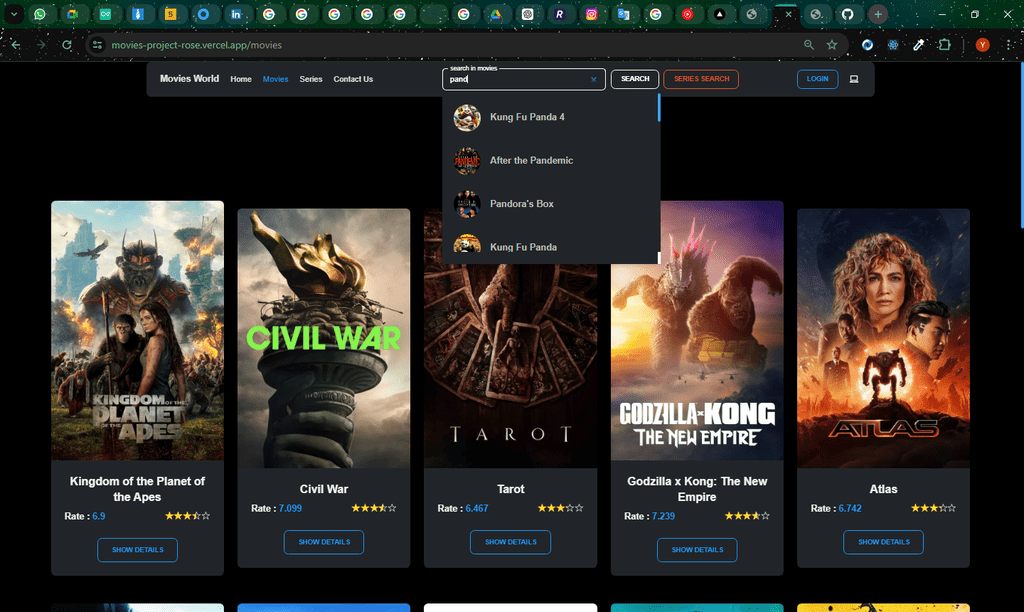Click the After the Pandemic avatar thumbnail
The image size is (1024, 612).
[467, 161]
